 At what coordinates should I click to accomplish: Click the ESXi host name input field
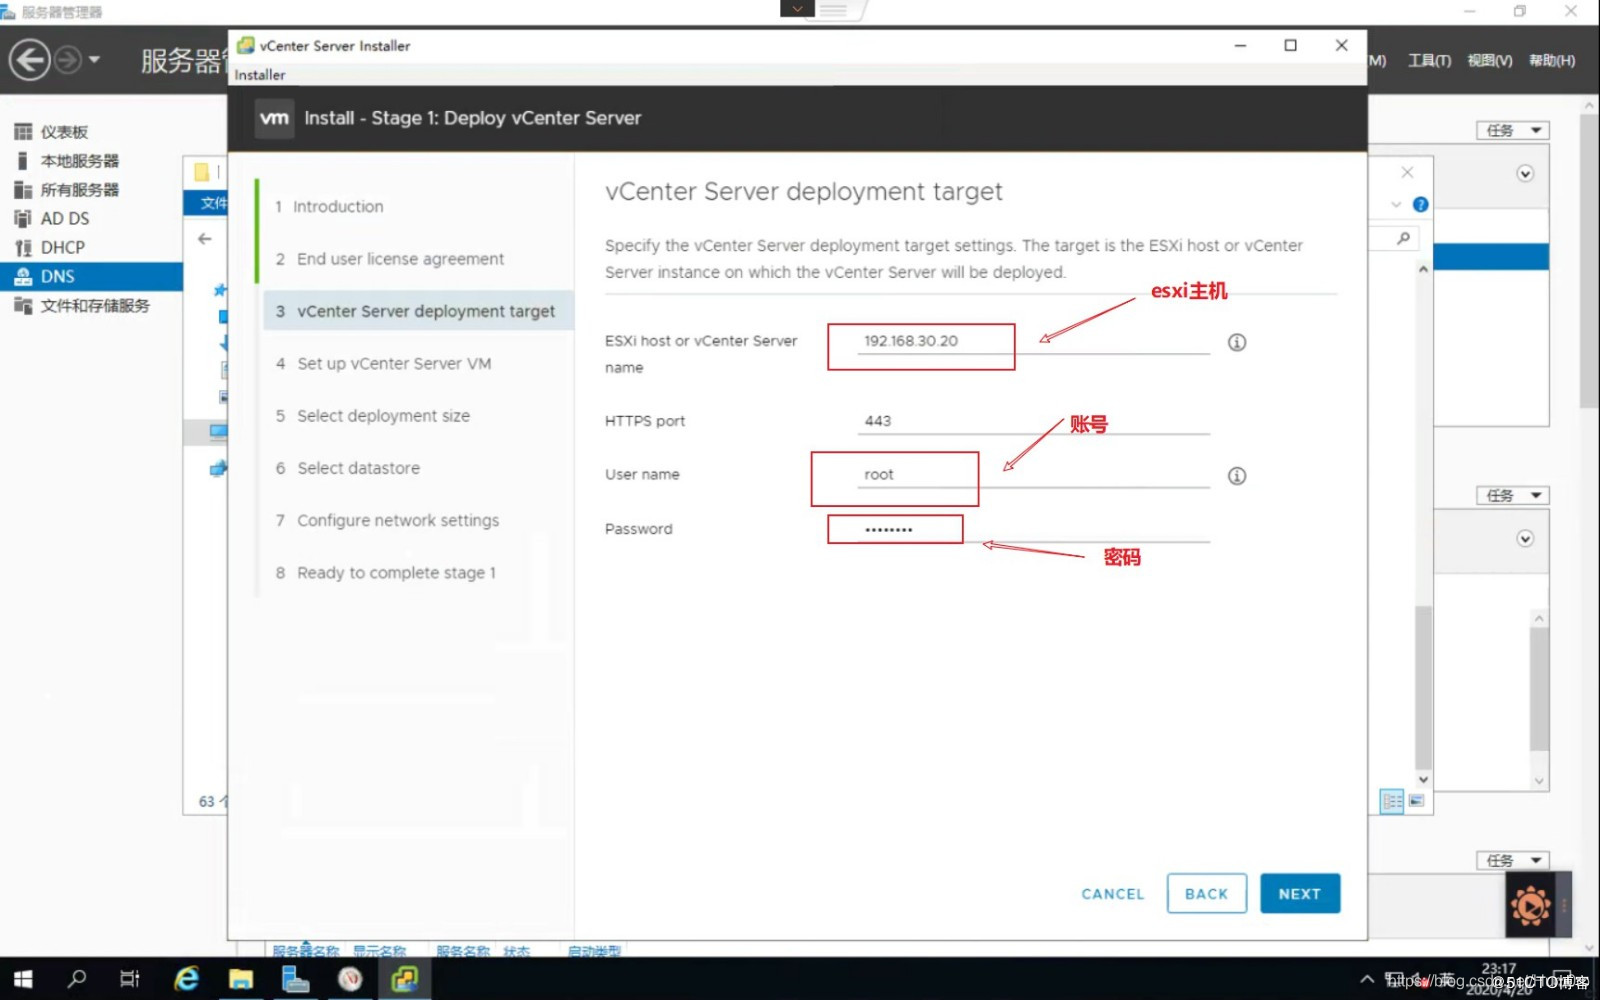pos(1033,341)
